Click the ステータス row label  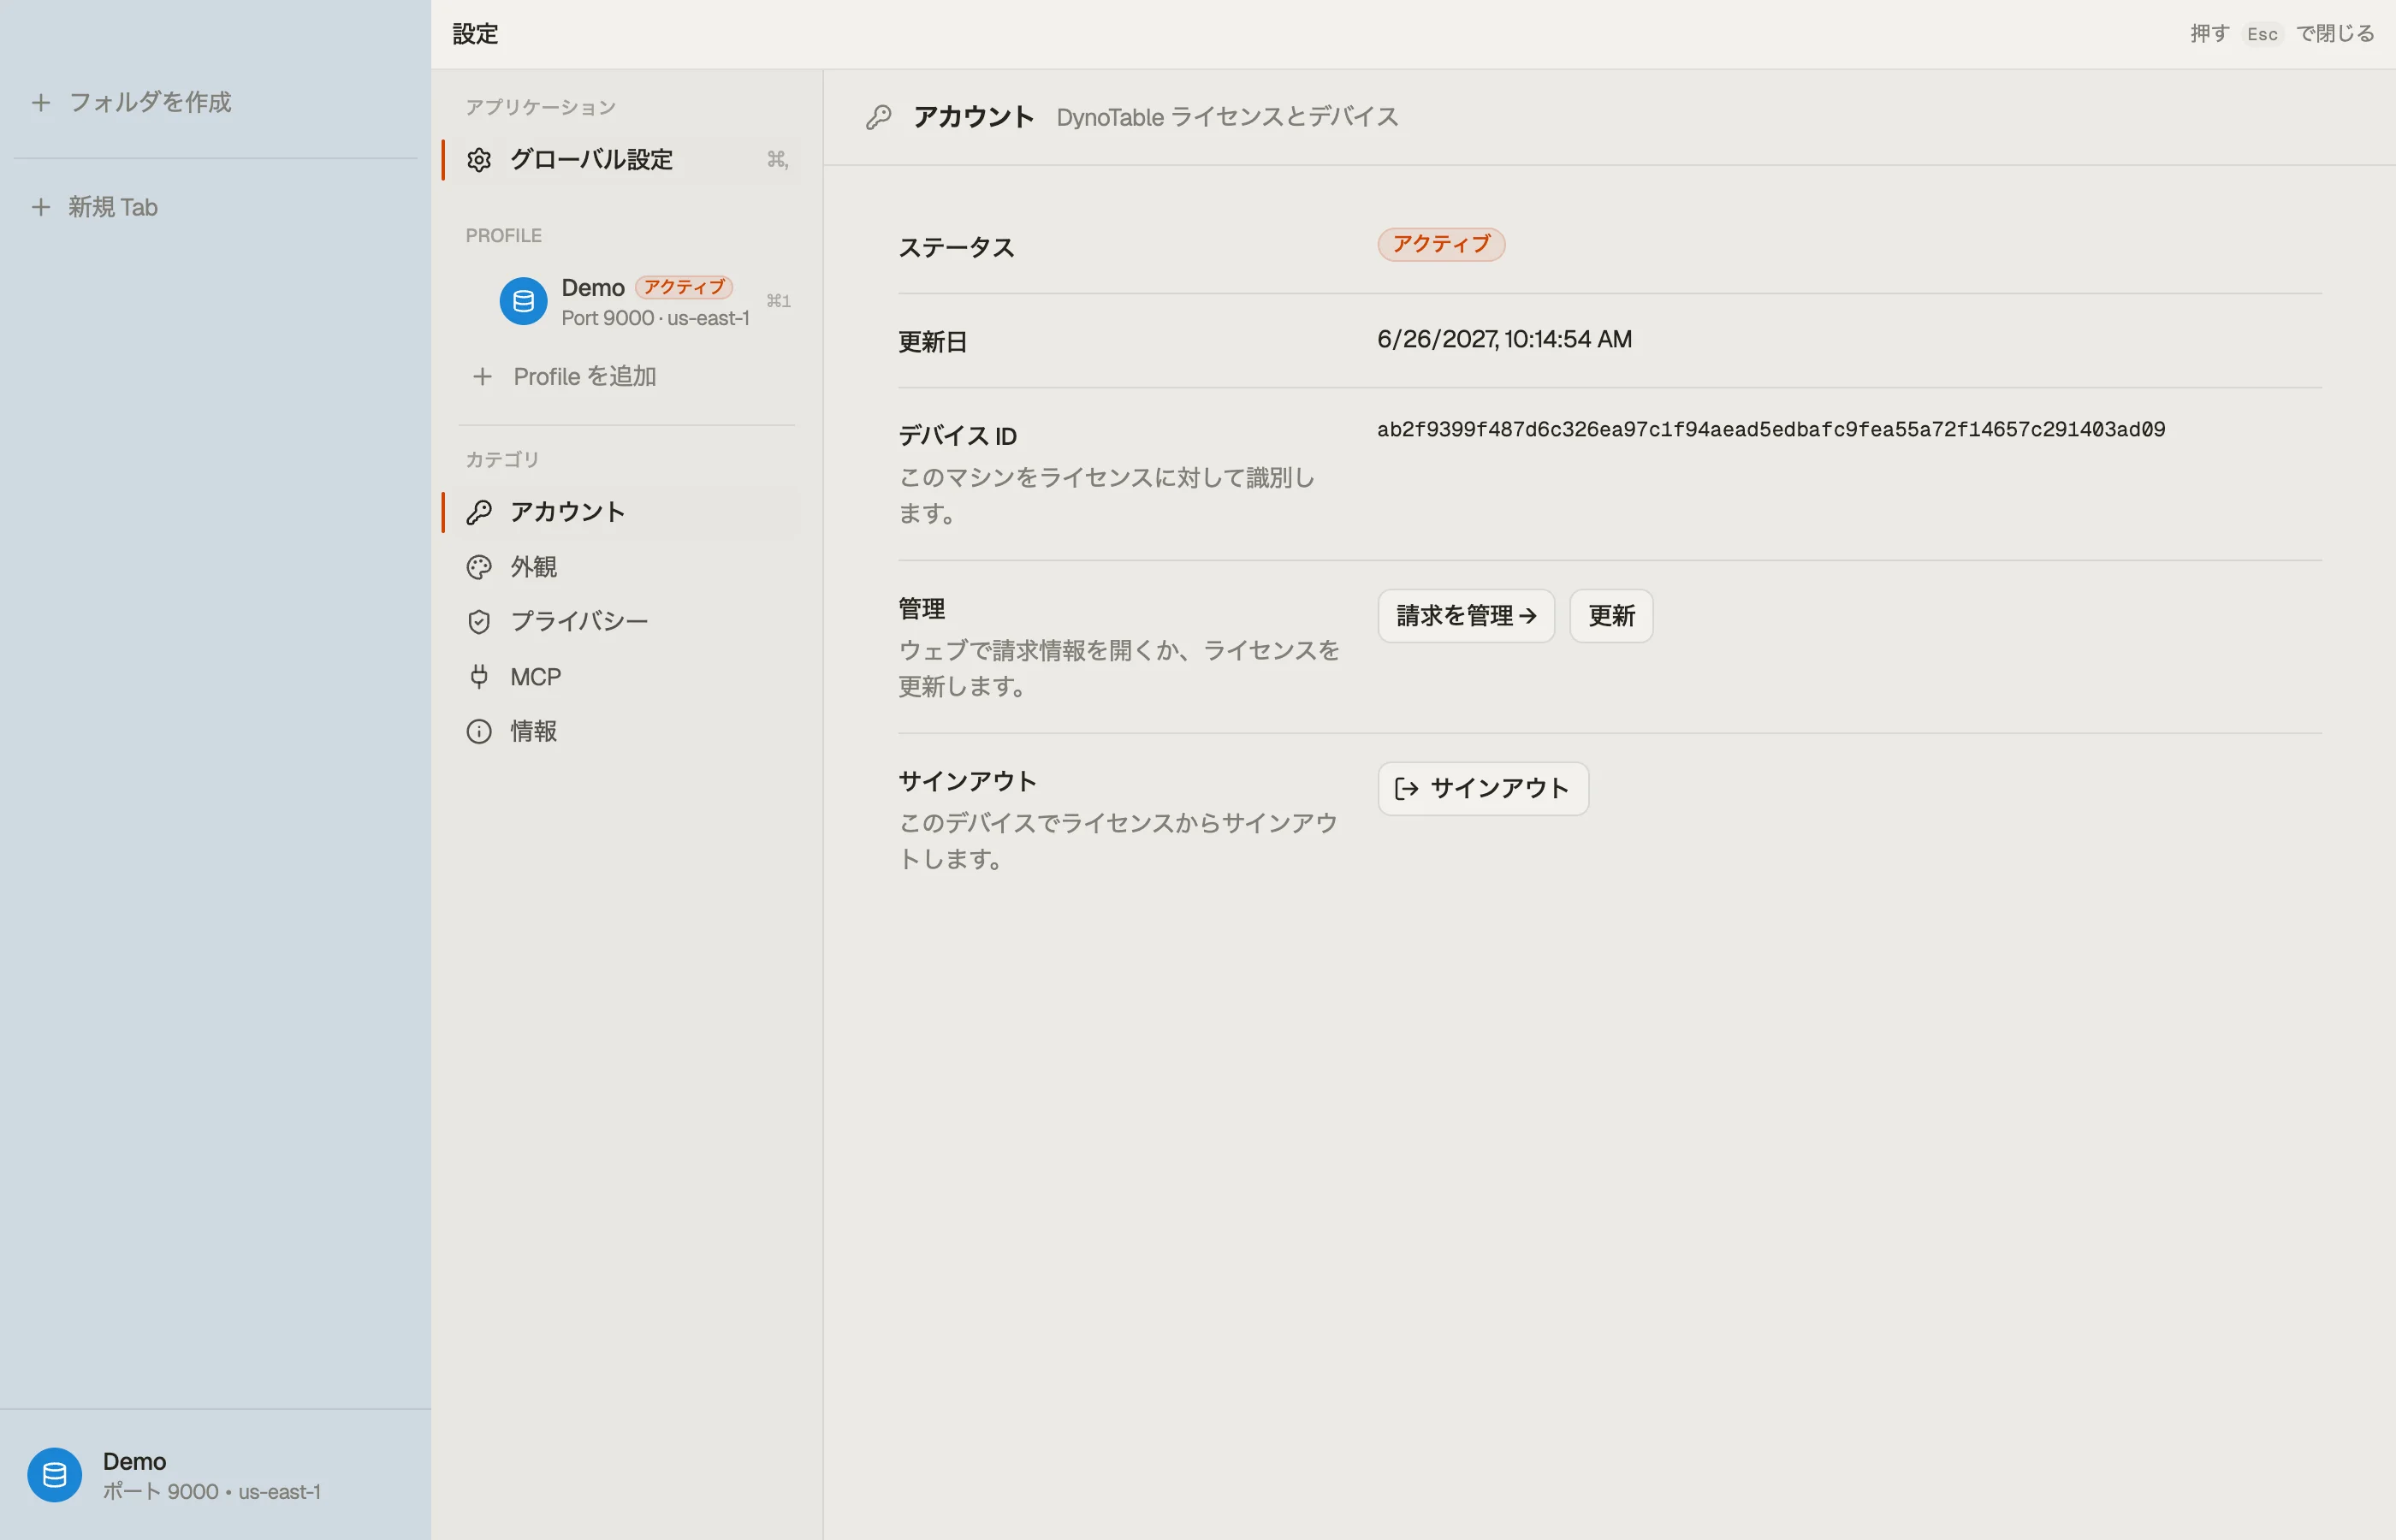tap(956, 248)
